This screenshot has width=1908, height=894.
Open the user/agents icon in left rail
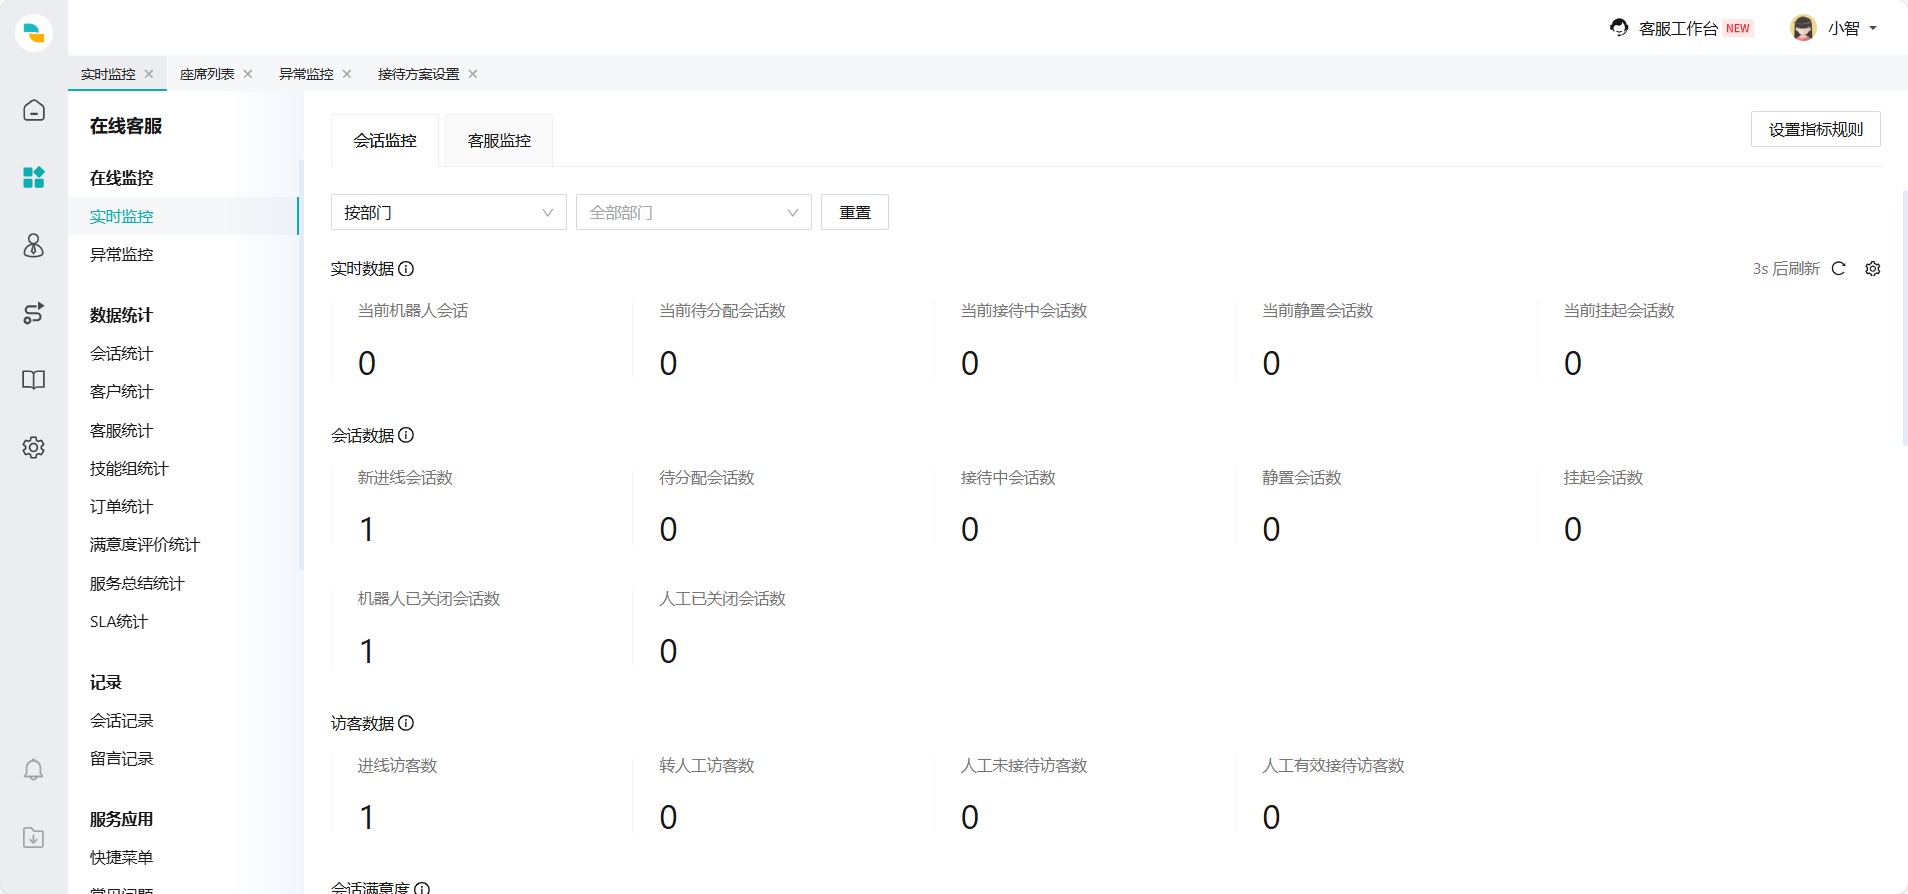34,245
